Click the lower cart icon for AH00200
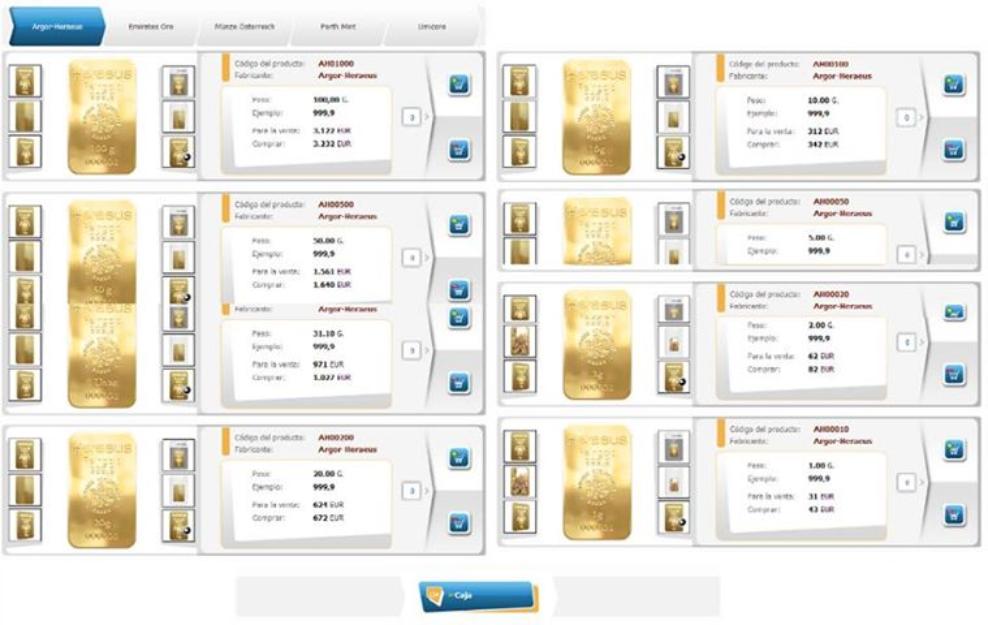 [x=459, y=523]
